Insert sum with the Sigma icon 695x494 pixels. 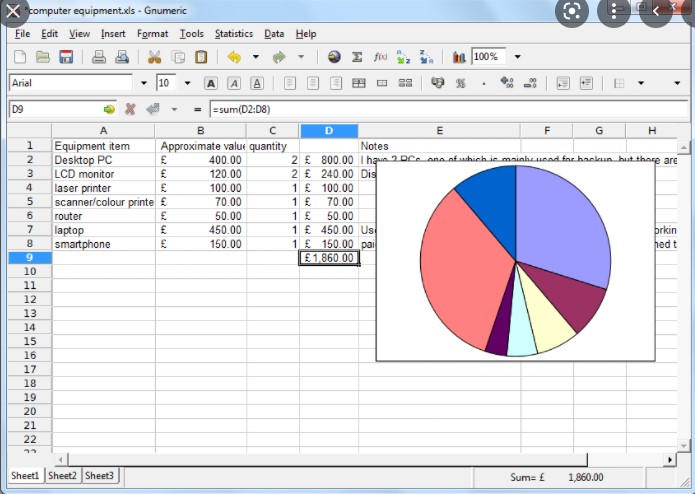coord(357,57)
